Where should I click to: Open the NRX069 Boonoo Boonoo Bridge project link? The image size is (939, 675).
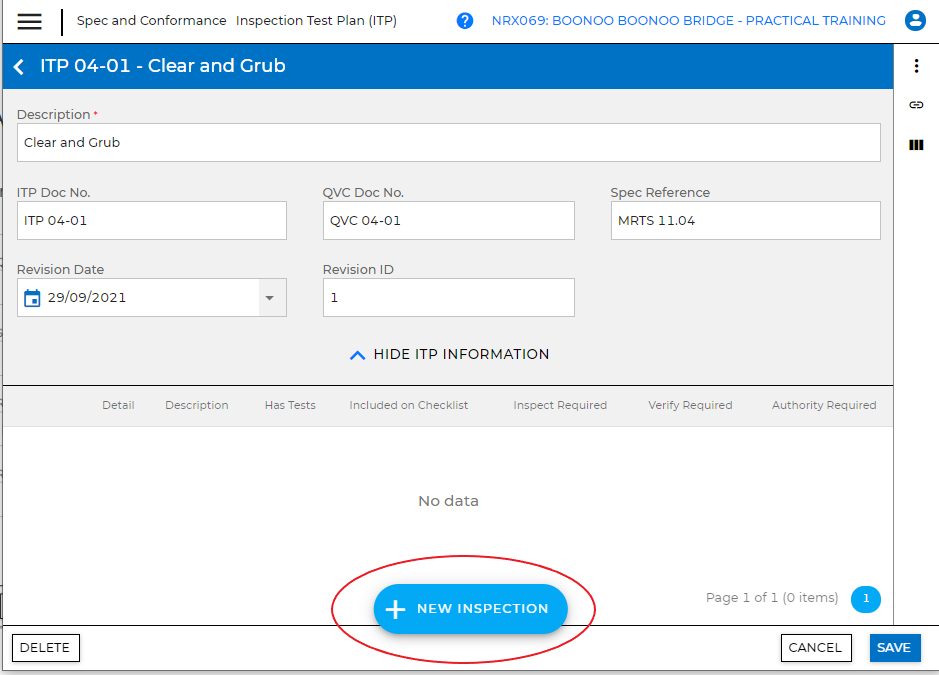click(688, 21)
